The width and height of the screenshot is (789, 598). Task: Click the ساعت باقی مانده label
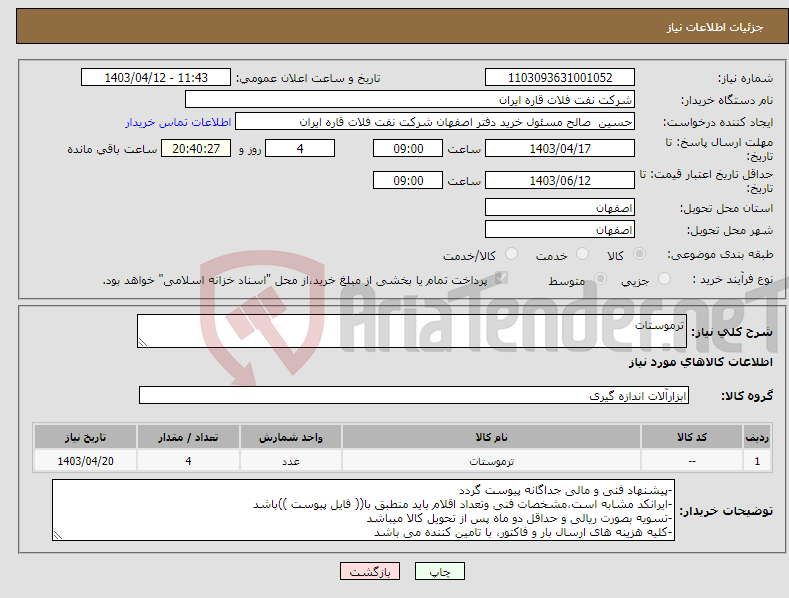pyautogui.click(x=112, y=149)
